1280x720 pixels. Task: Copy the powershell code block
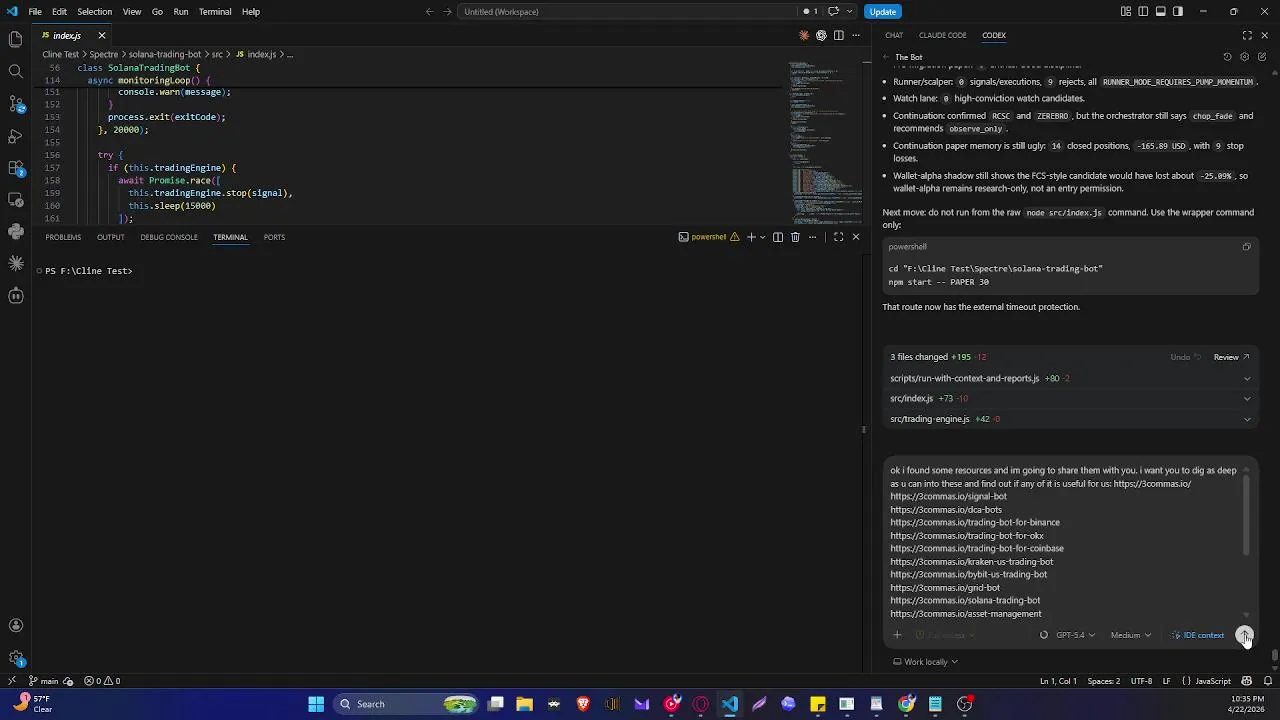[1246, 247]
